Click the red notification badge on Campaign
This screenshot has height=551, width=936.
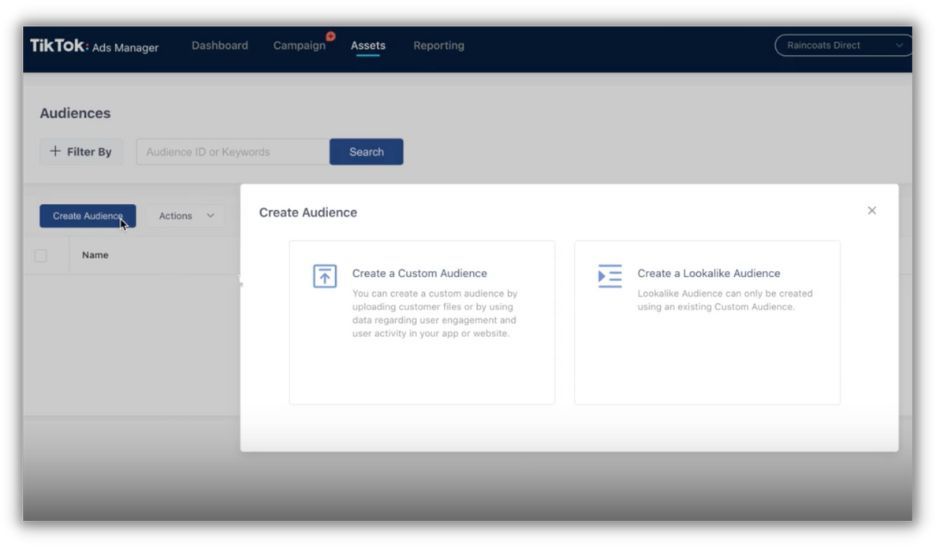[x=331, y=37]
